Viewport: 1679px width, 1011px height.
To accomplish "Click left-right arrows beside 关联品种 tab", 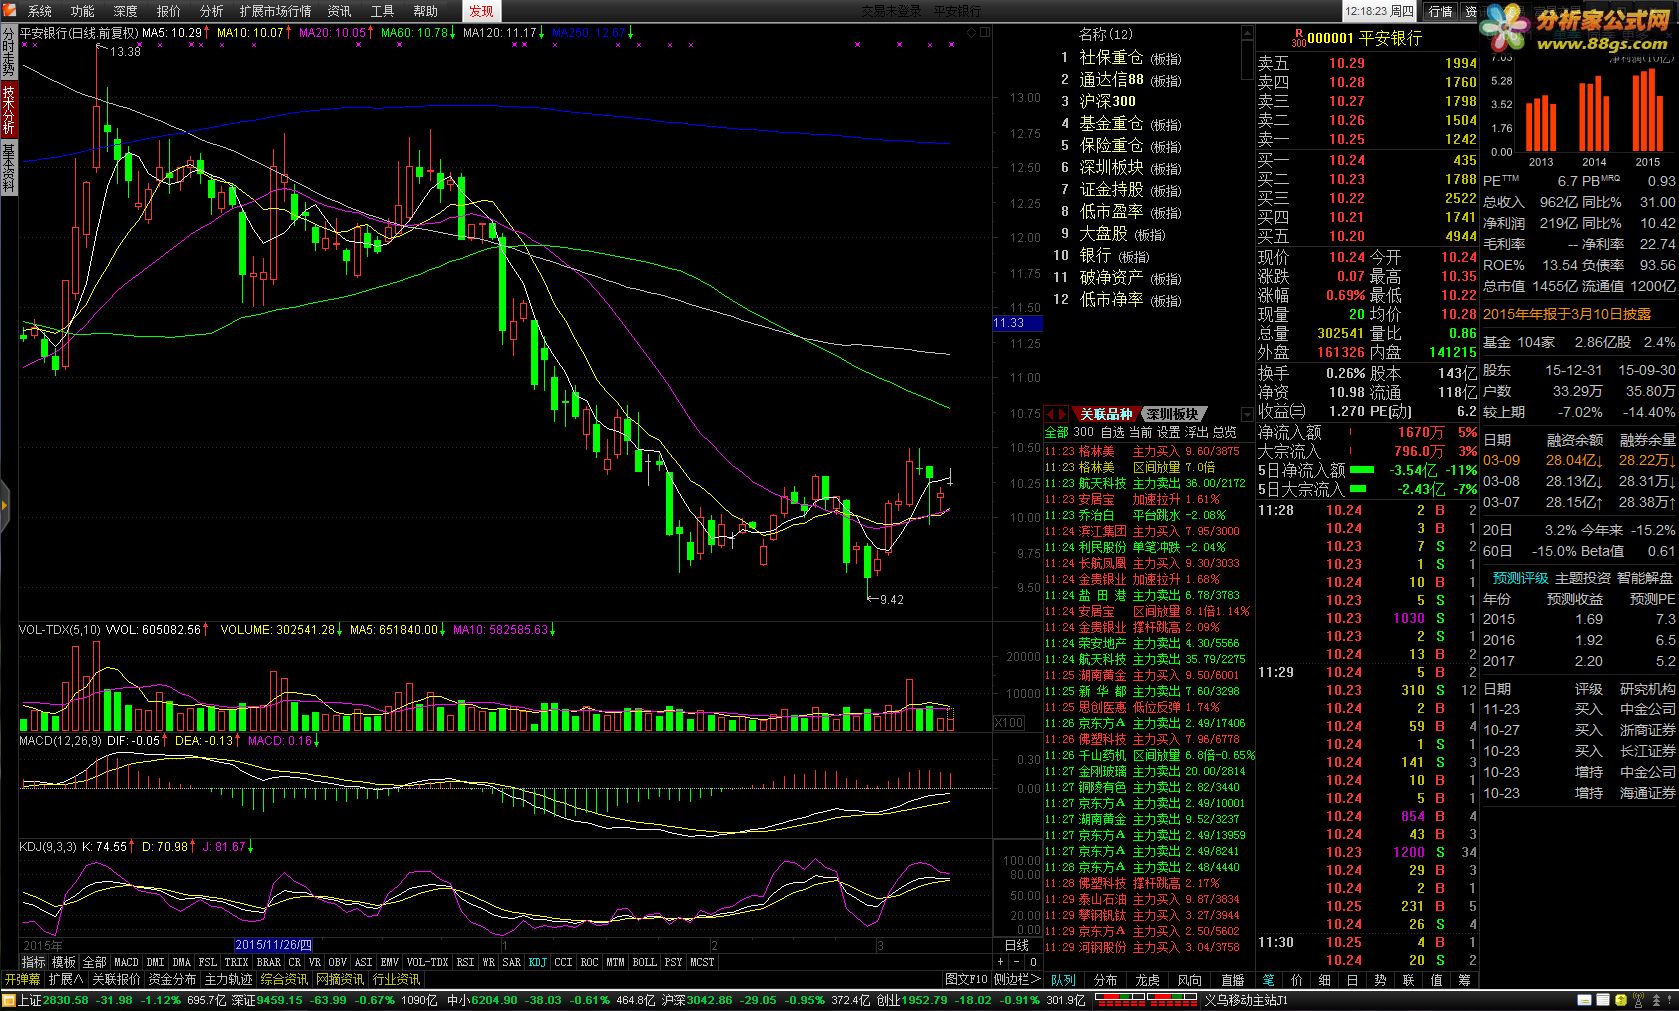I will click(x=1056, y=414).
